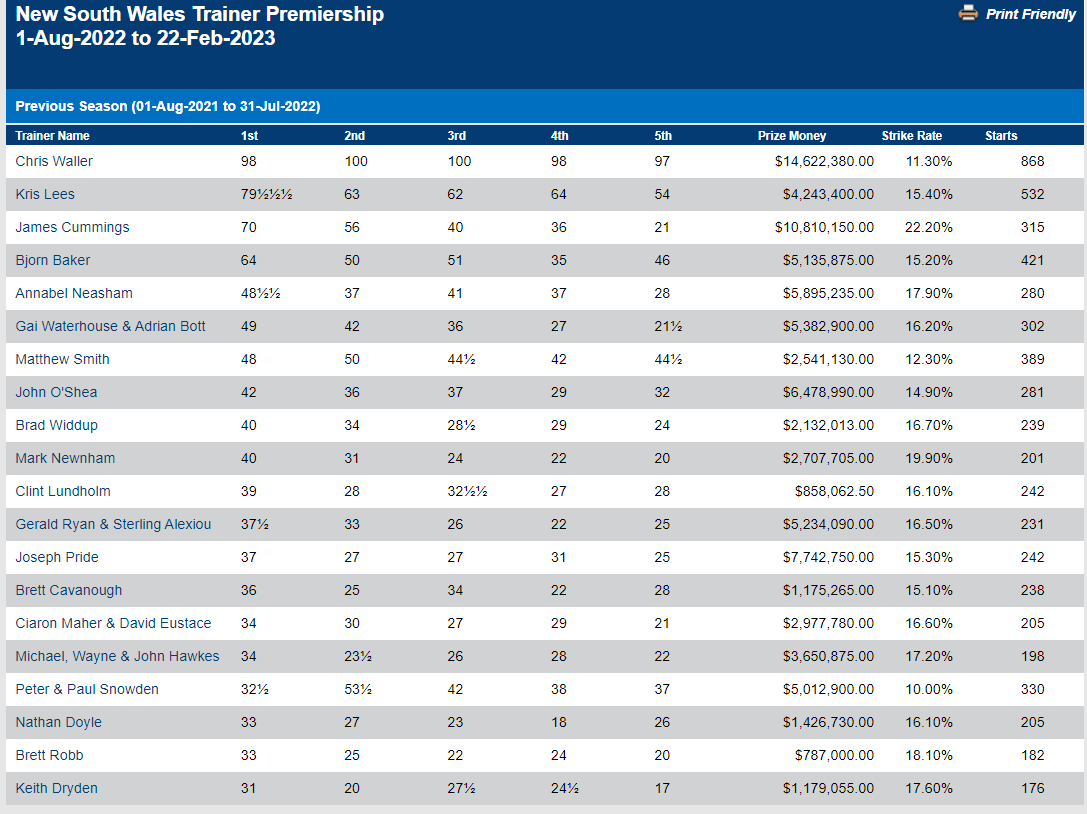Screen dimensions: 1087x814
Task: Open Bjorn Baker's trainer page
Action: [x=53, y=260]
